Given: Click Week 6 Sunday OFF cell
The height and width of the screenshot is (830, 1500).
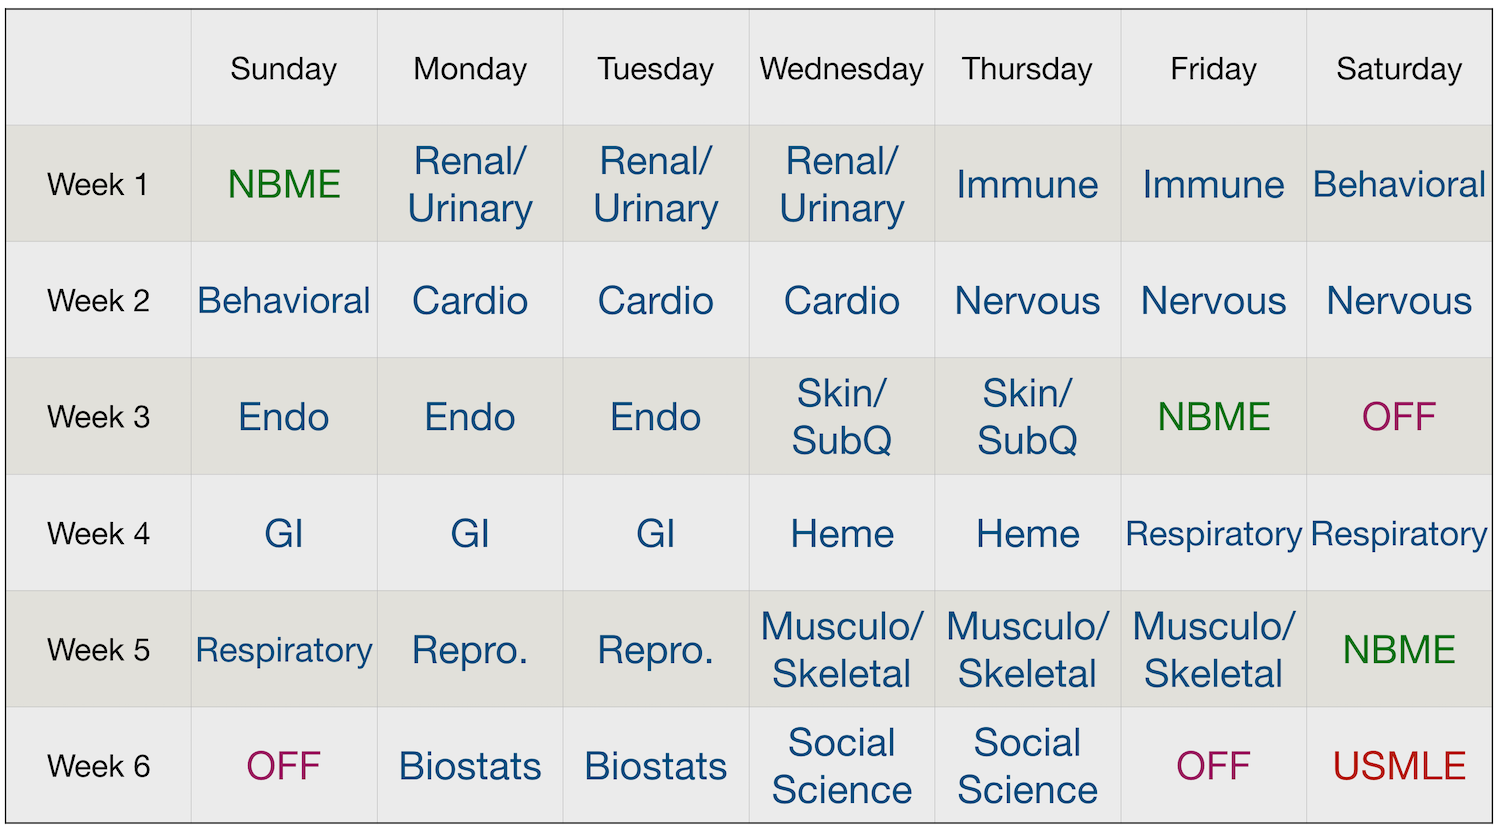Looking at the screenshot, I should (x=284, y=766).
